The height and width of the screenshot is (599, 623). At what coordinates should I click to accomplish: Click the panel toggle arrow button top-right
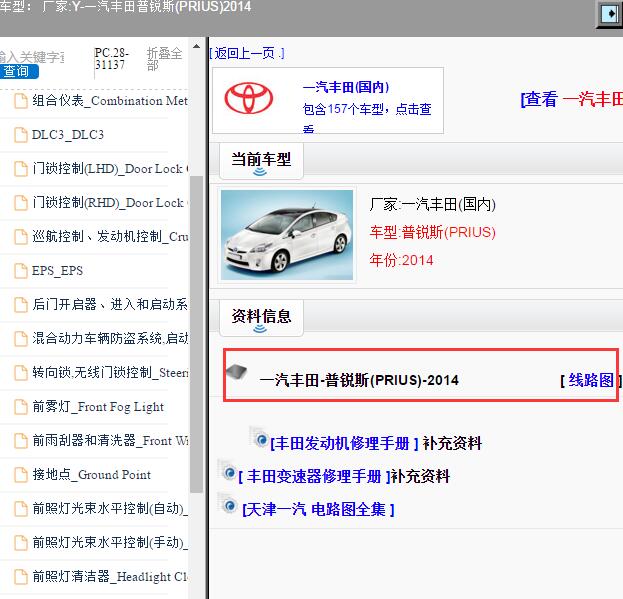[x=609, y=14]
